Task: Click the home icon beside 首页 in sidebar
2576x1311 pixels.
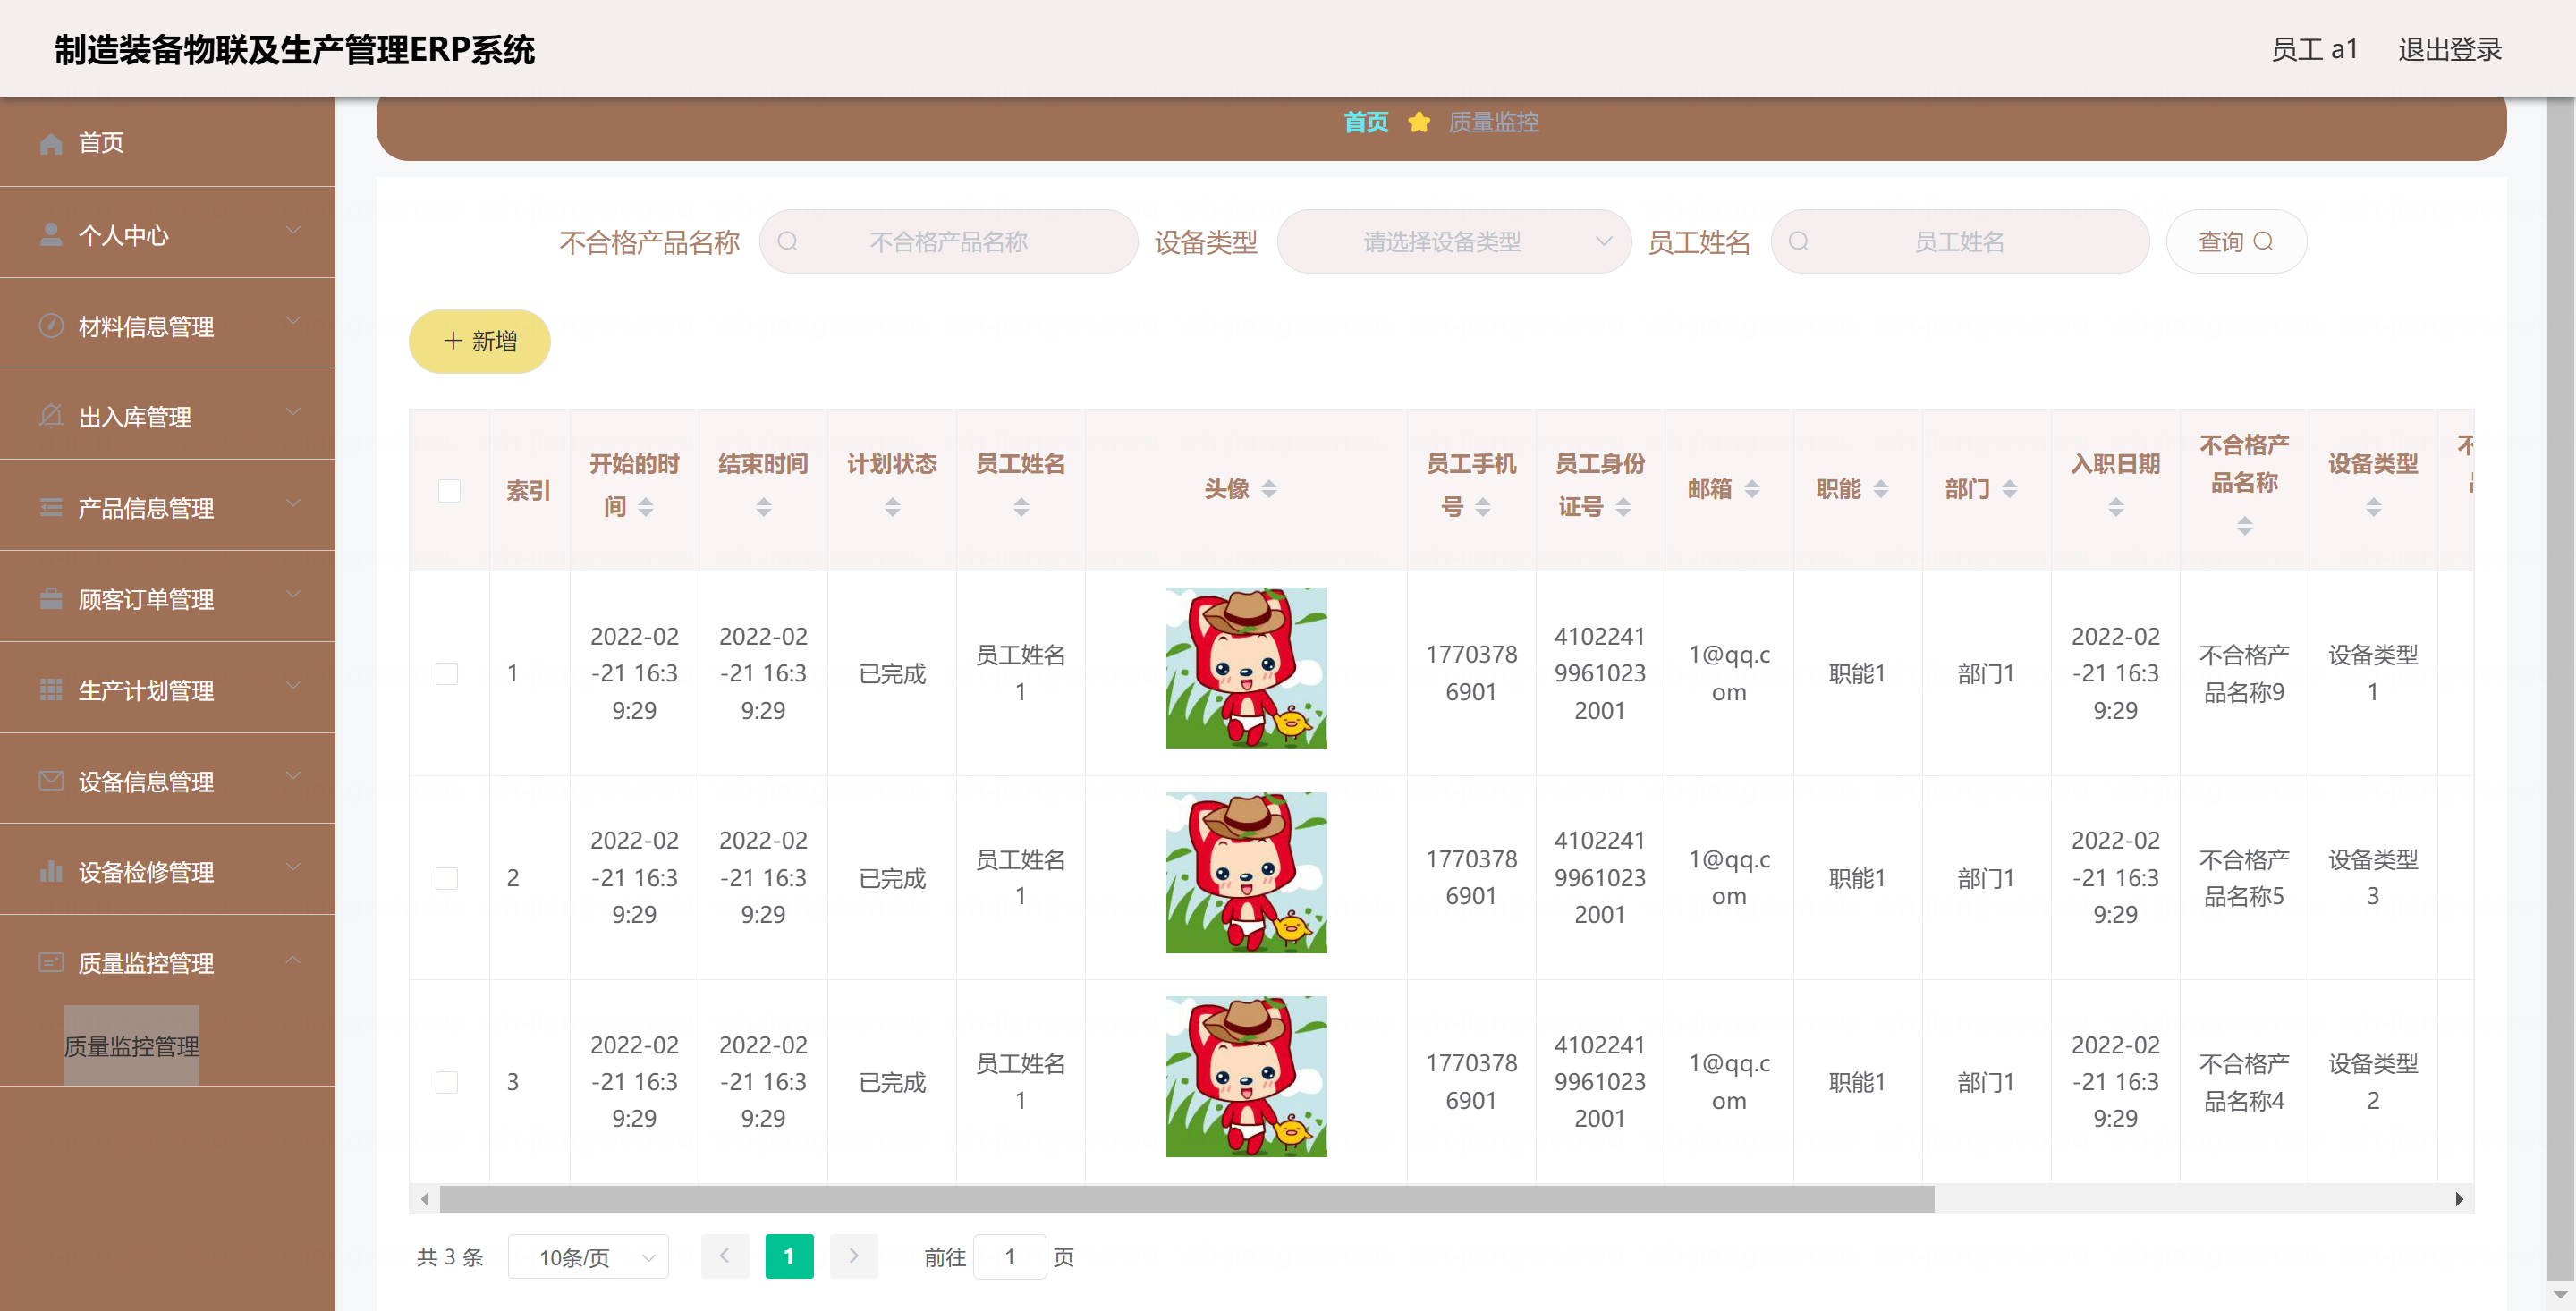Action: point(51,143)
